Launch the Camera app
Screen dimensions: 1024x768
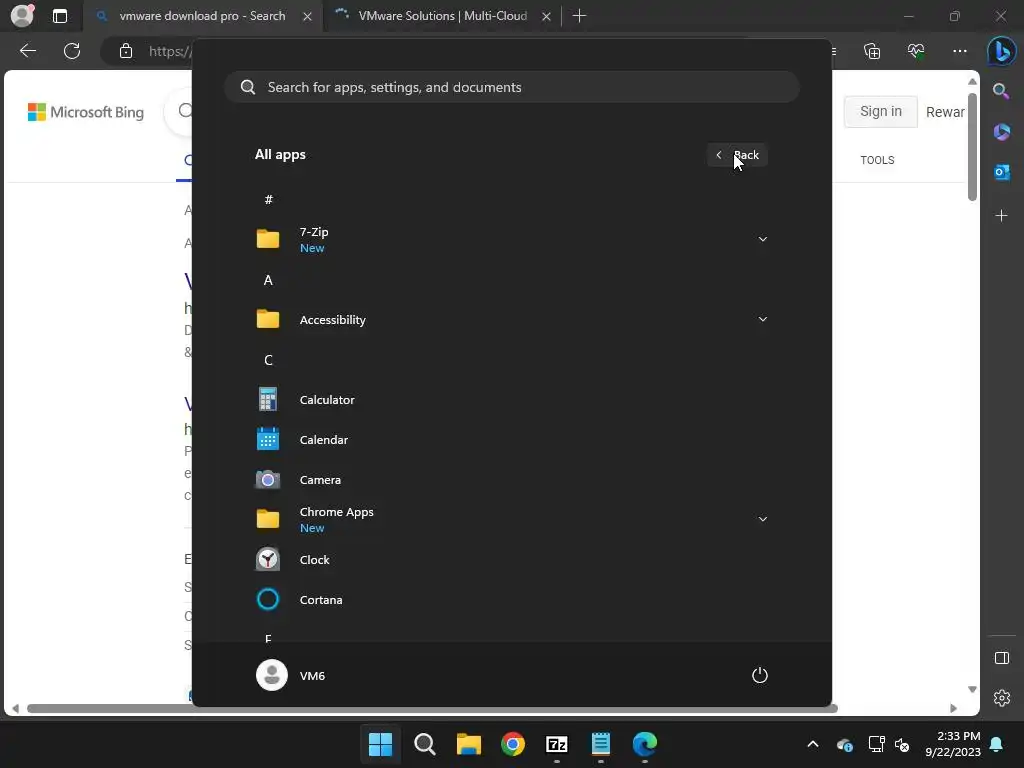[511, 479]
